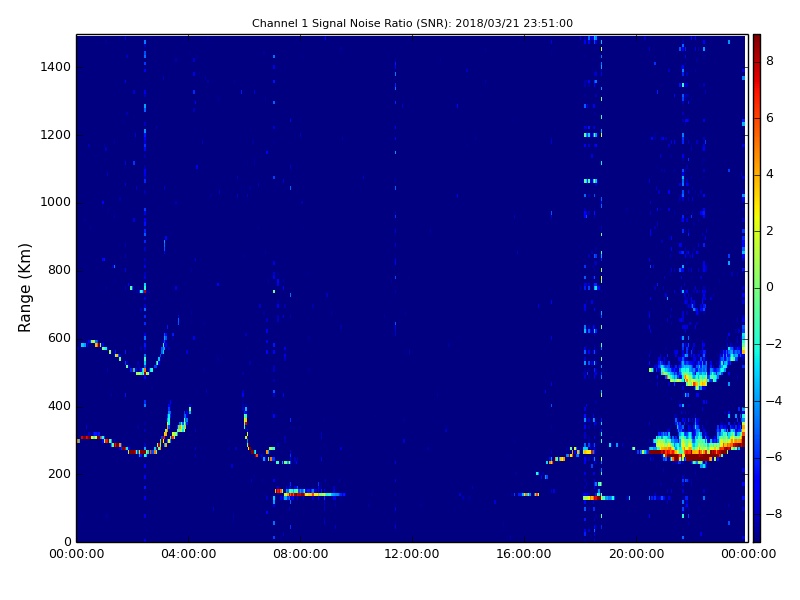This screenshot has height=600, width=800.
Task: Click the colorbar value 4 label
Action: [x=770, y=174]
